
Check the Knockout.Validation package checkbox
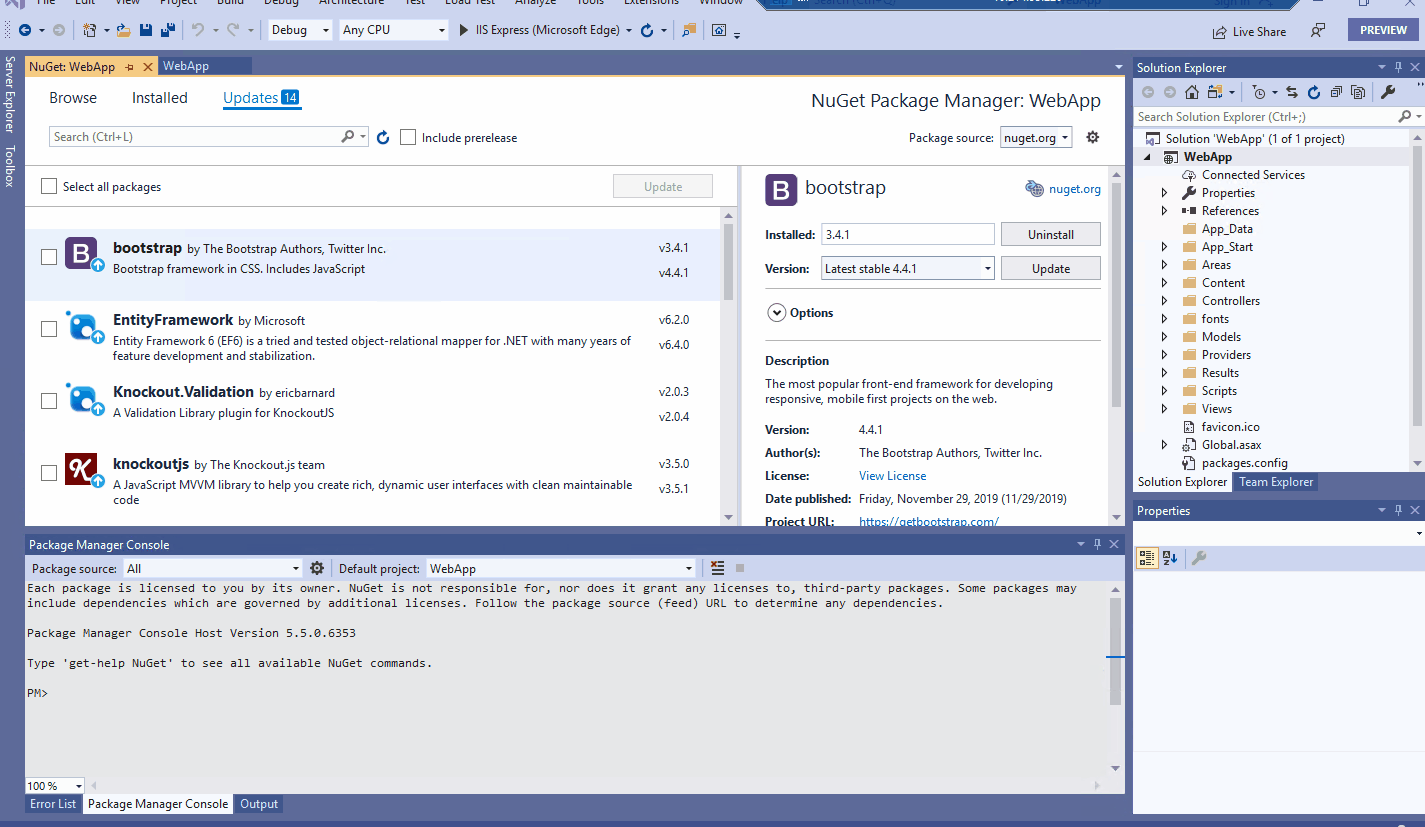point(49,401)
